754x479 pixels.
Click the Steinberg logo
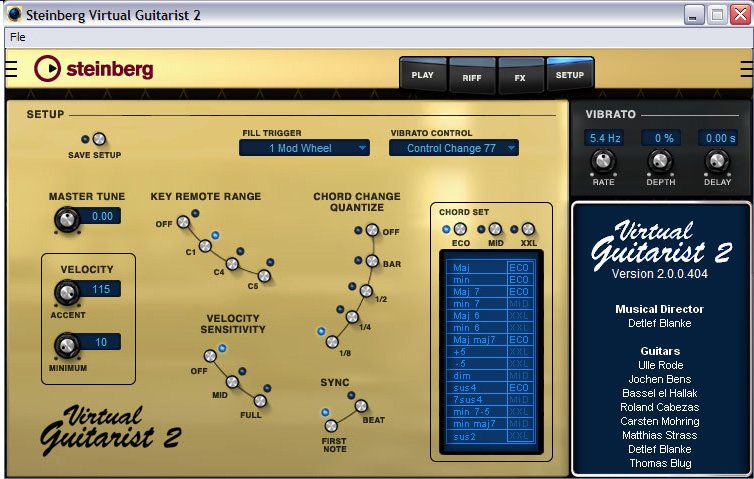coord(93,68)
